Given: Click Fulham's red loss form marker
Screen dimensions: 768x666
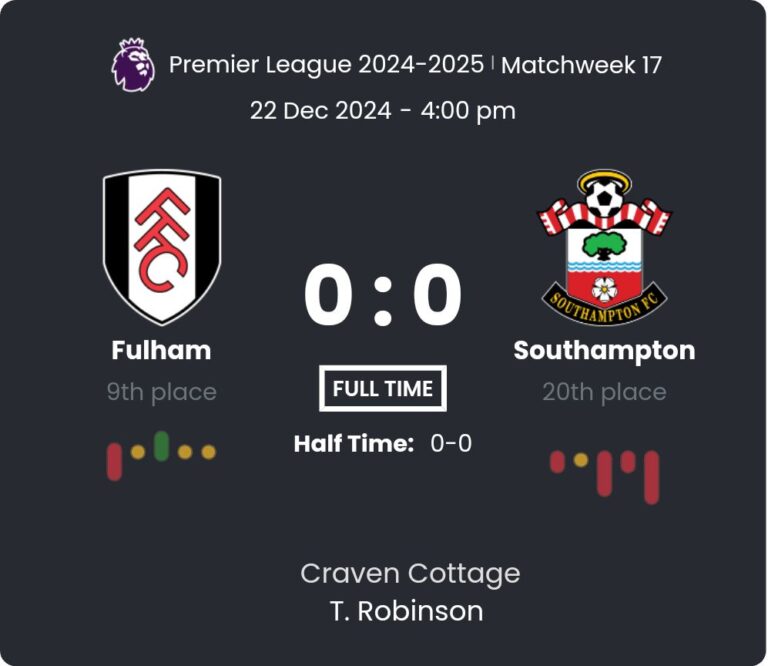Looking at the screenshot, I should tap(114, 461).
